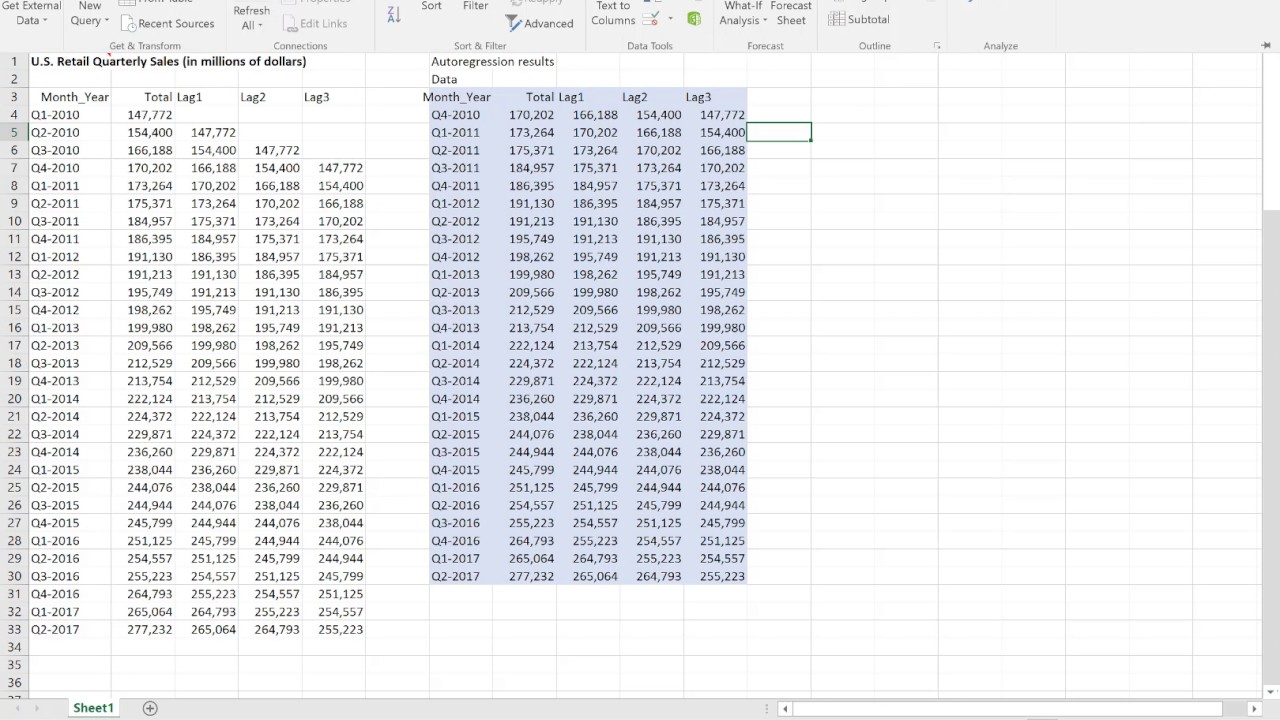Select the U.S. Retail Quarterly Sales title cell
This screenshot has width=1280, height=720.
pos(168,61)
